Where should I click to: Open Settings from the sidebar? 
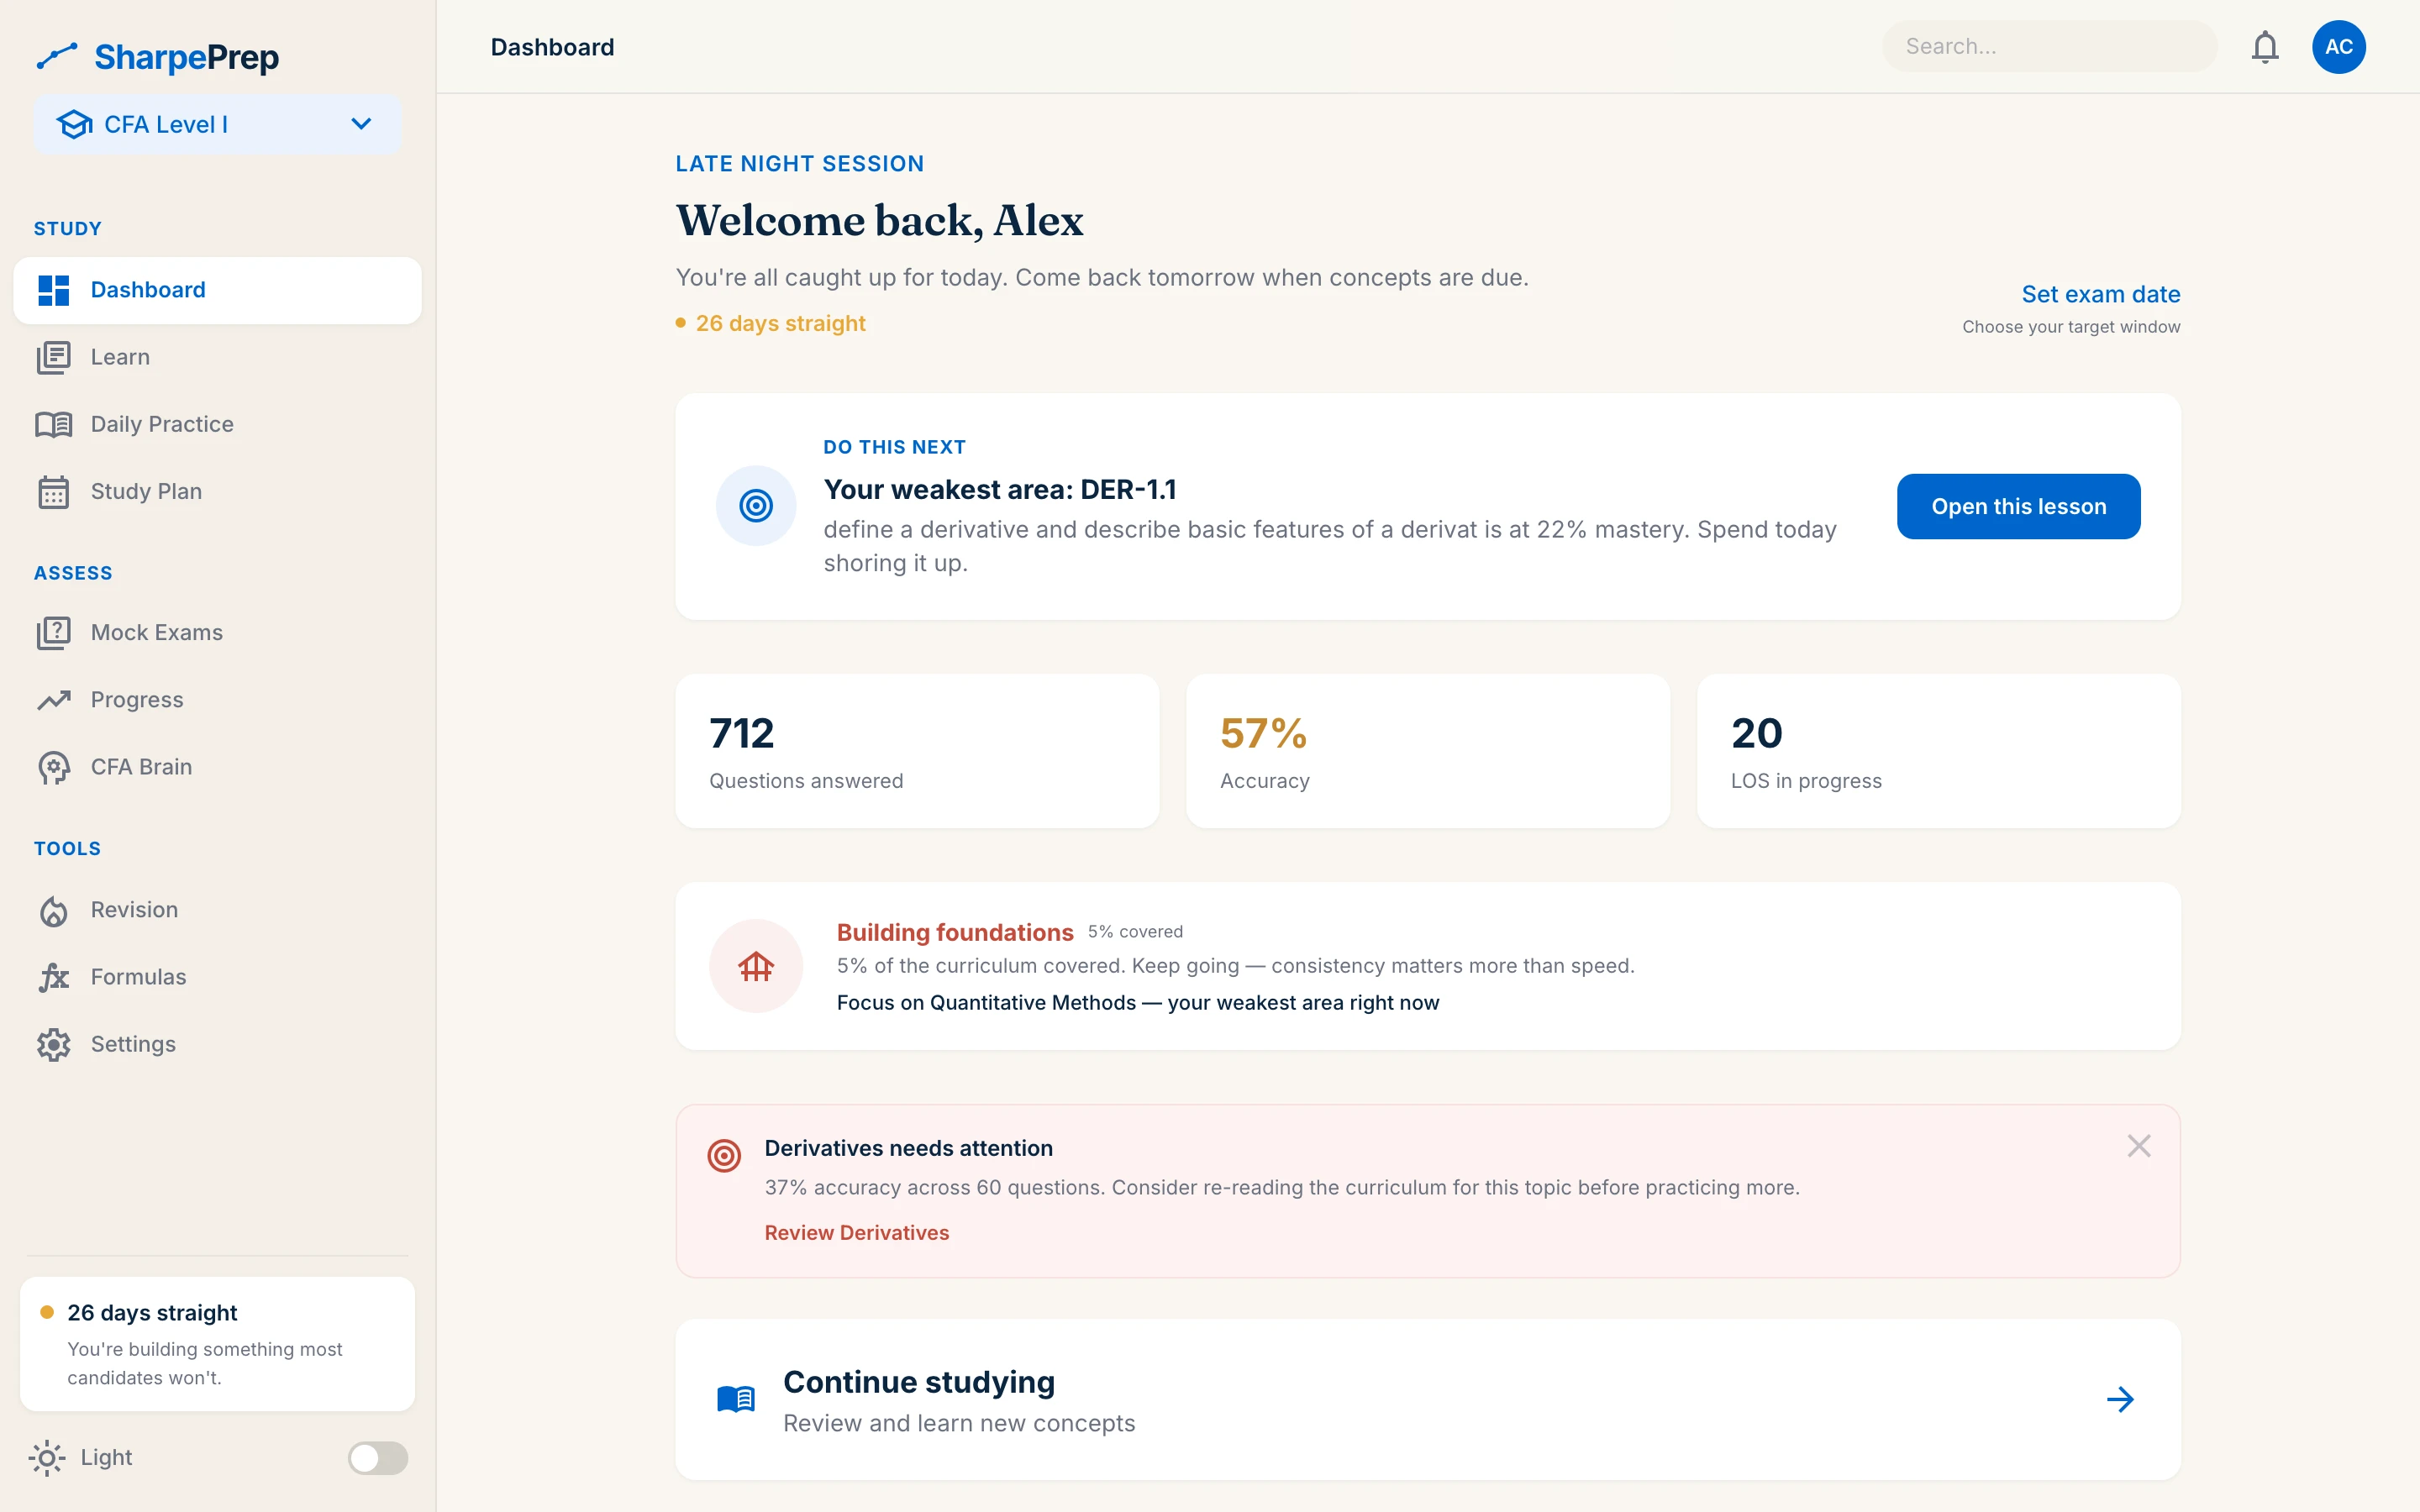tap(217, 1044)
